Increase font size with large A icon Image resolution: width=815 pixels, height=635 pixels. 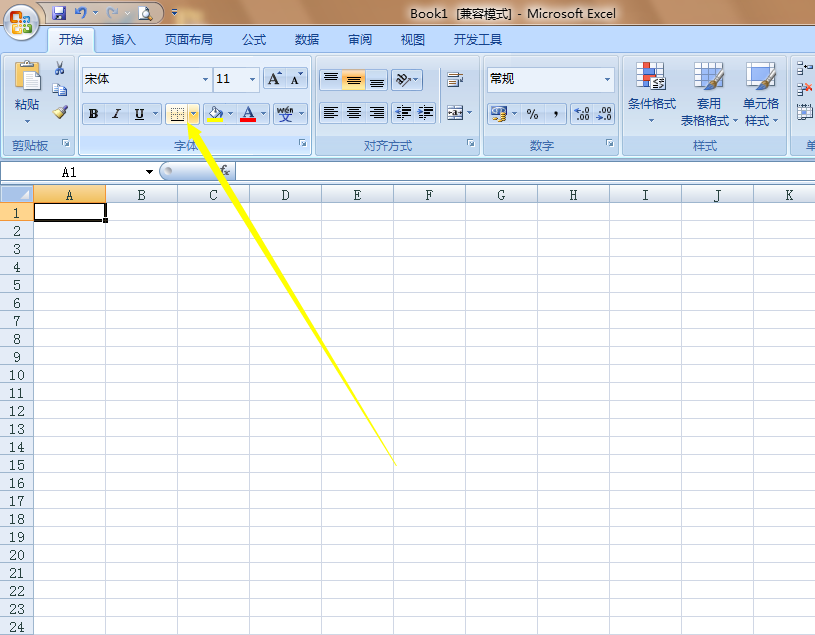click(274, 79)
